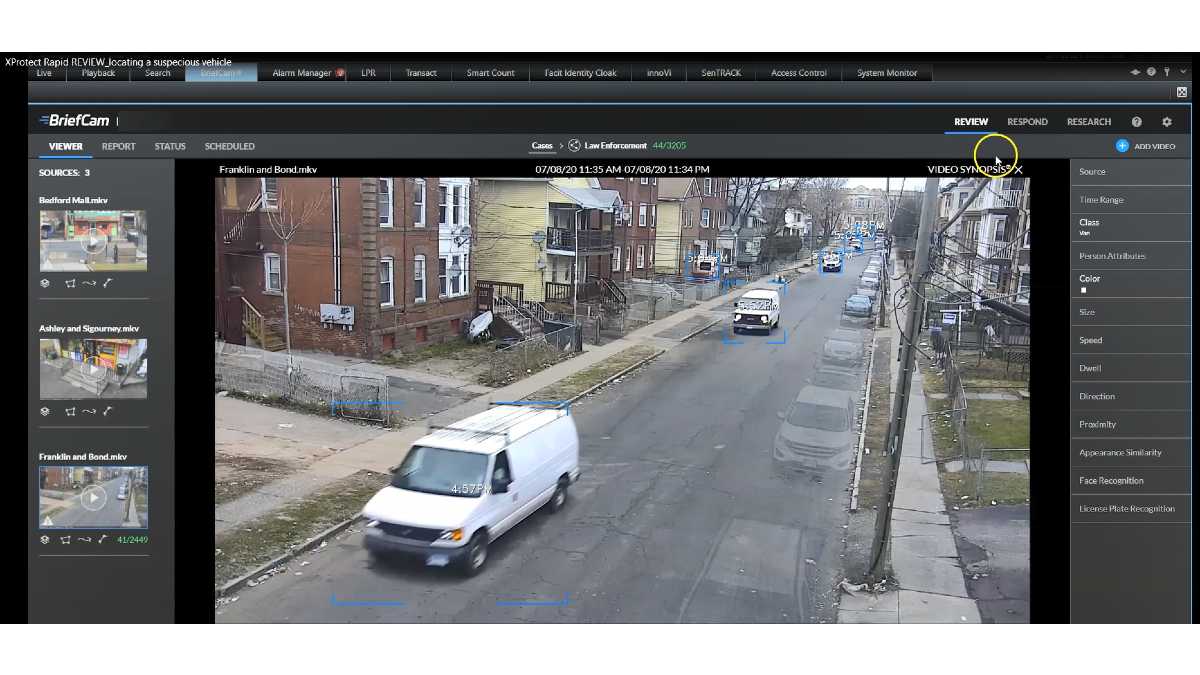This screenshot has width=1200, height=675.
Task: Select the RESEARCH mode tab
Action: pyautogui.click(x=1089, y=122)
